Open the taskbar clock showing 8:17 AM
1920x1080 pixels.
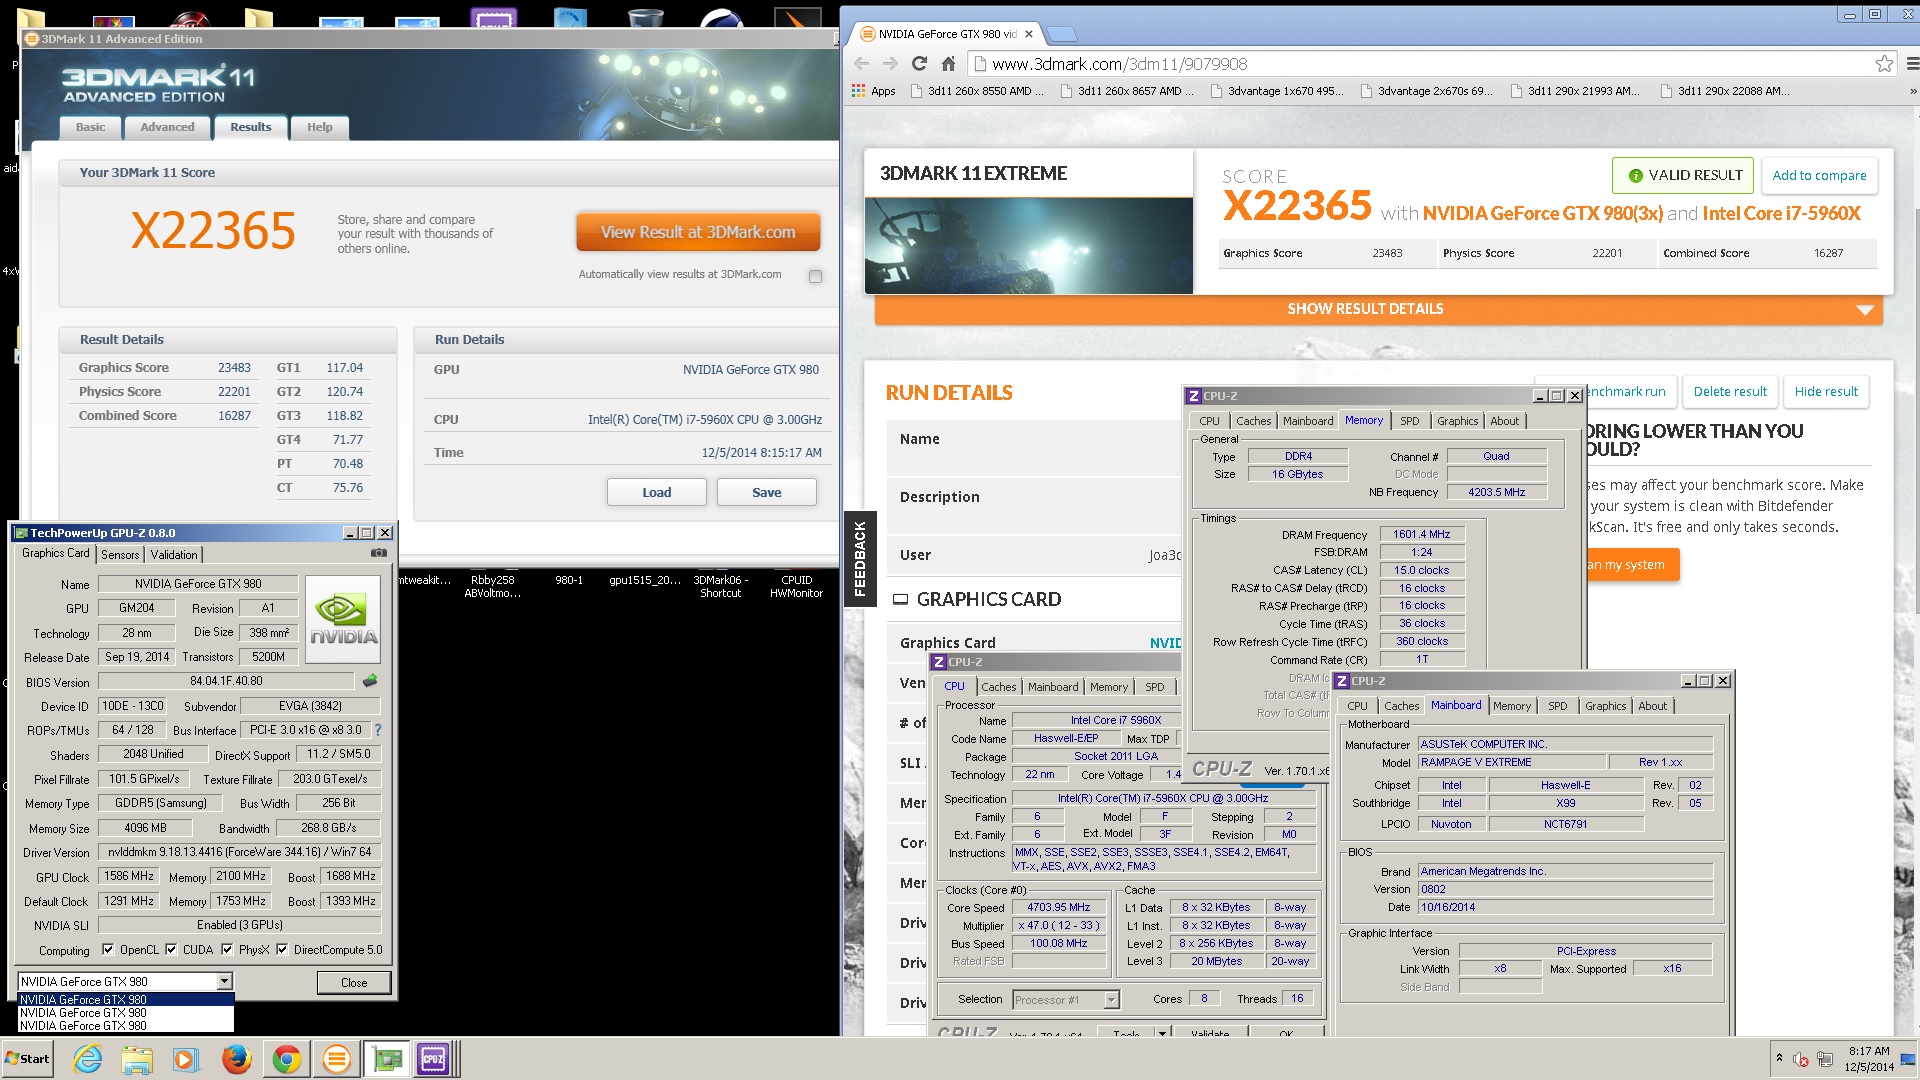pos(1869,1059)
